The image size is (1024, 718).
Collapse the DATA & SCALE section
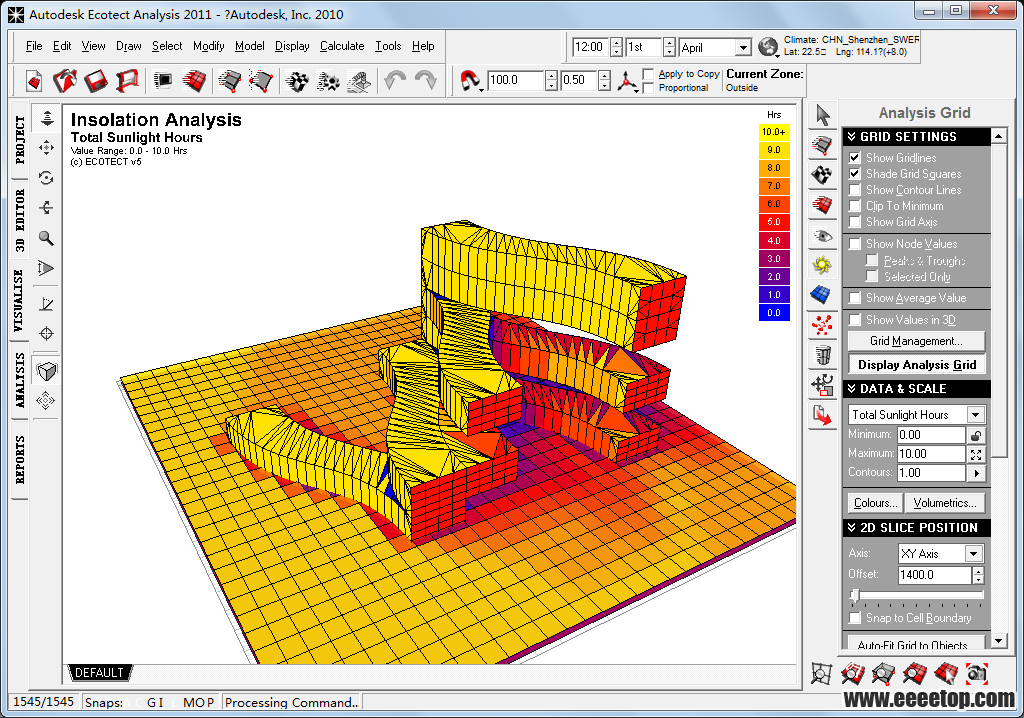pyautogui.click(x=852, y=389)
